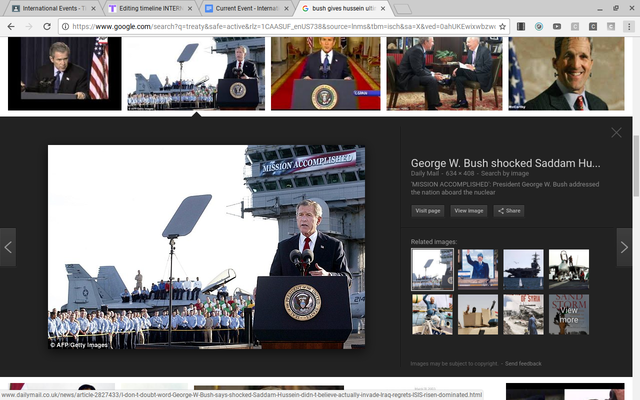Click the Share button

[509, 211]
